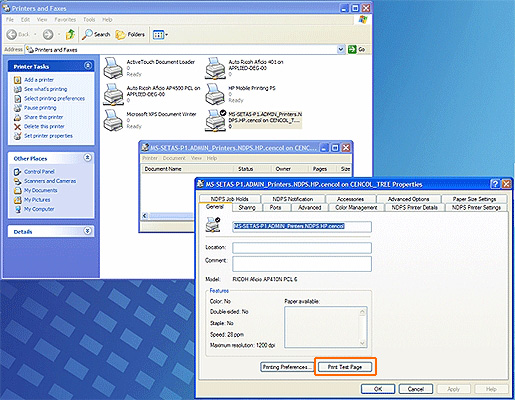Click the Search toolbar button
The width and height of the screenshot is (515, 400).
(x=96, y=34)
